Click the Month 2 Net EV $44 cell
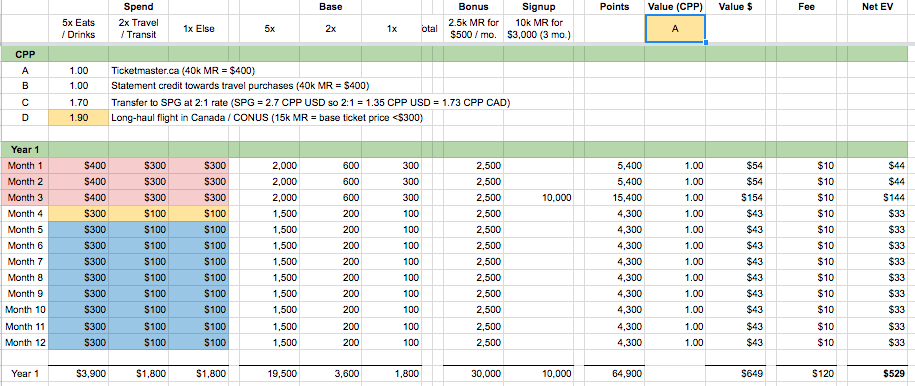The width and height of the screenshot is (915, 386). [878, 182]
